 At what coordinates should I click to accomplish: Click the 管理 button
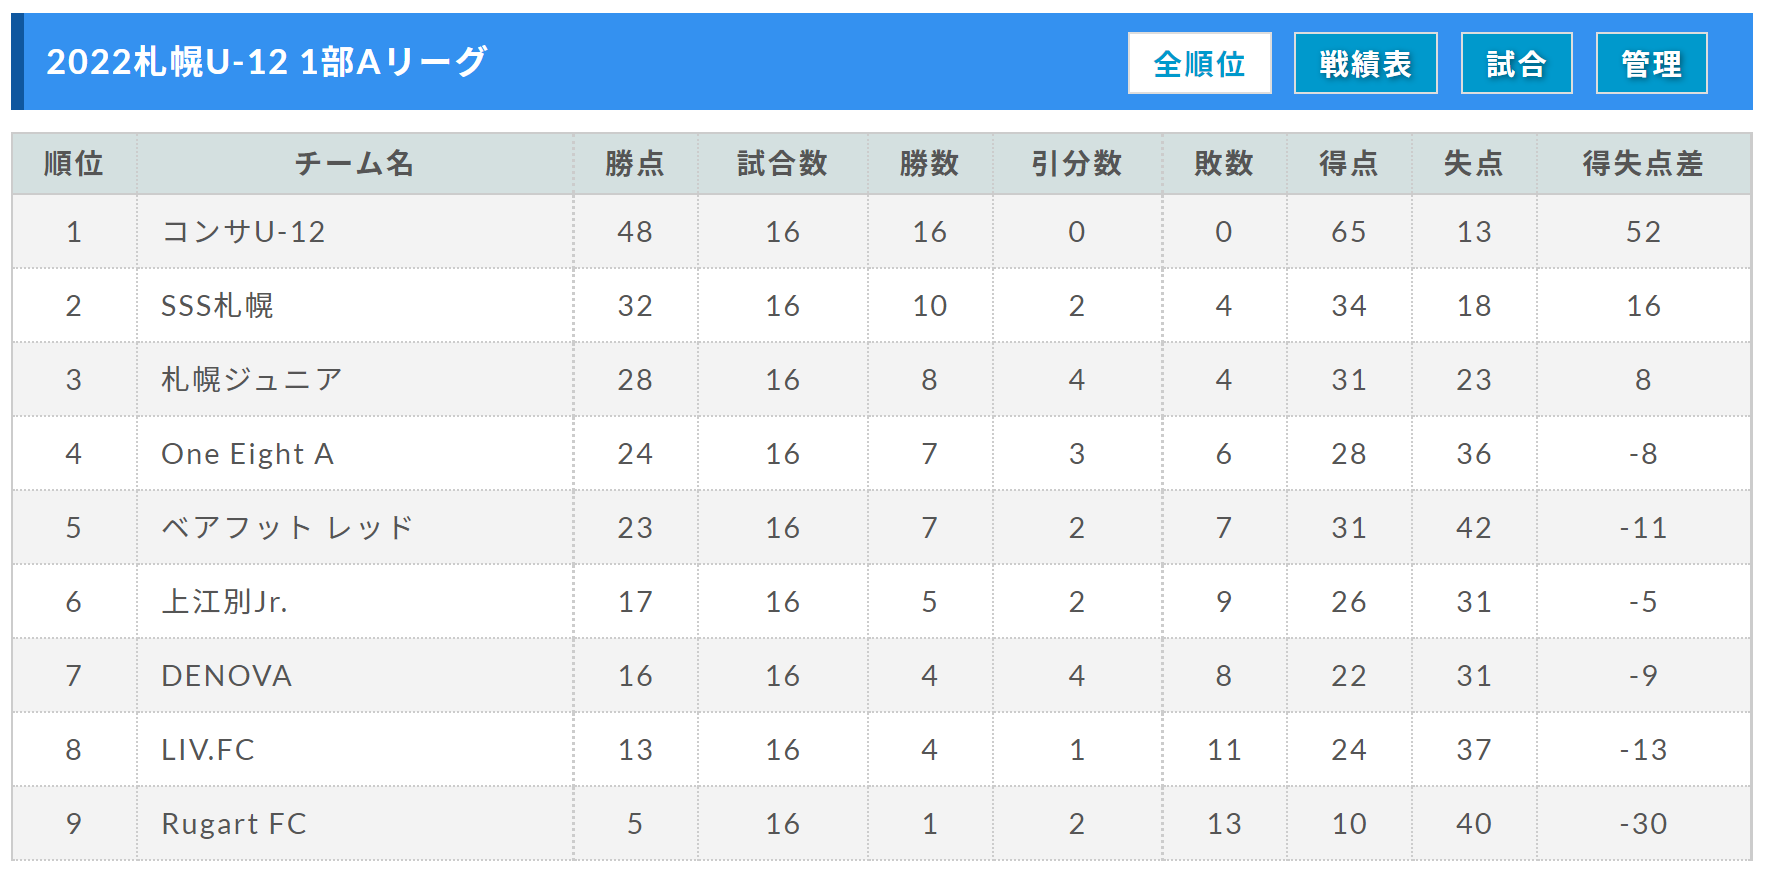1651,63
